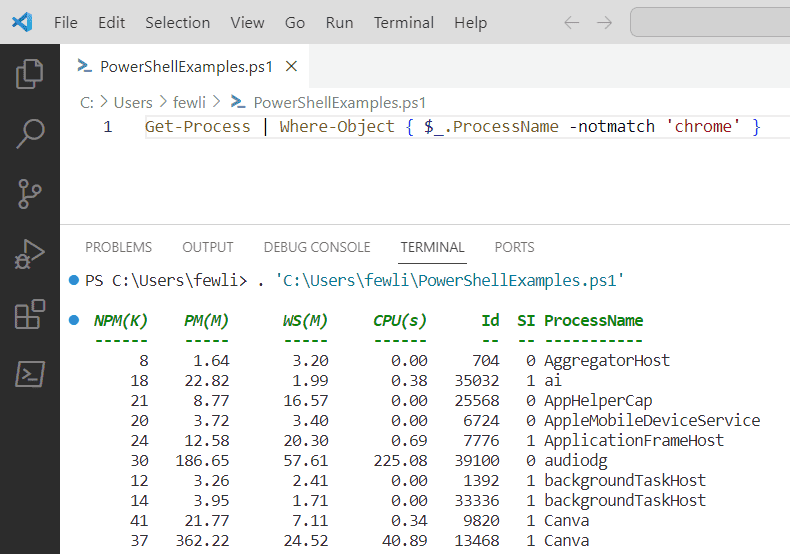This screenshot has width=790, height=554.
Task: Click the CPU value 225.08
Action: [400, 460]
